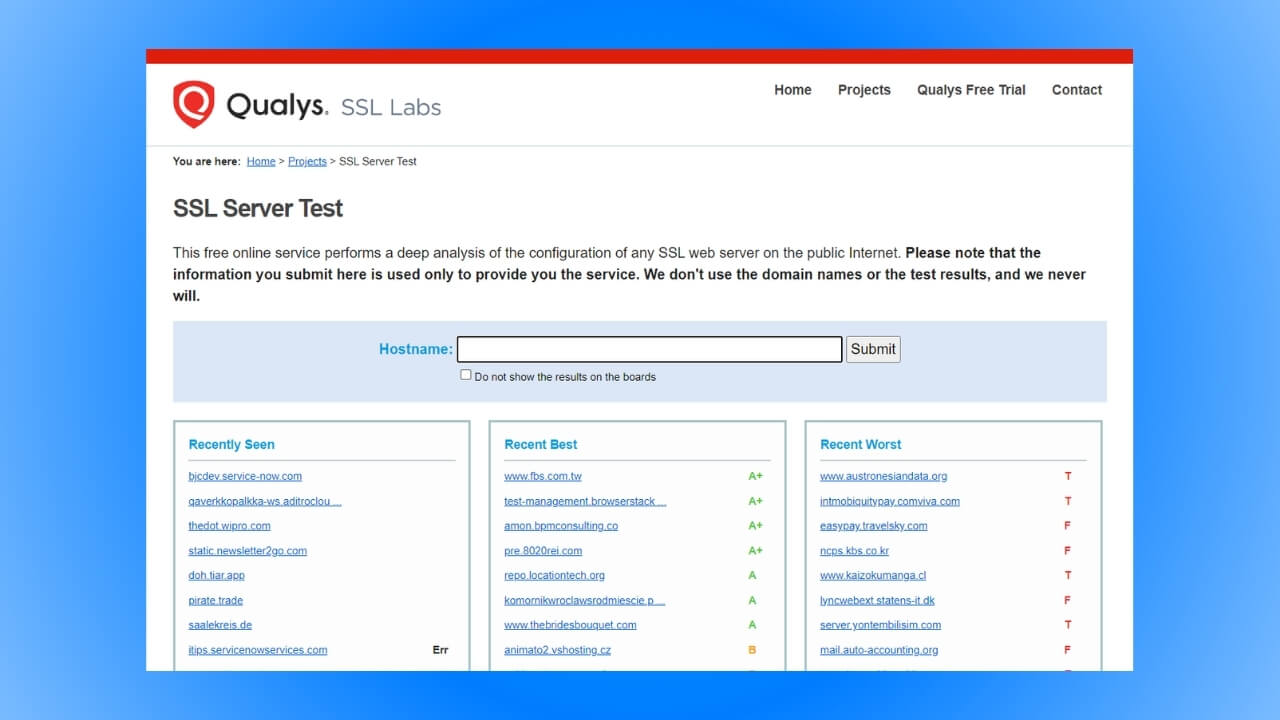
Task: Open ncps.kbs.co.kr result
Action: [854, 551]
